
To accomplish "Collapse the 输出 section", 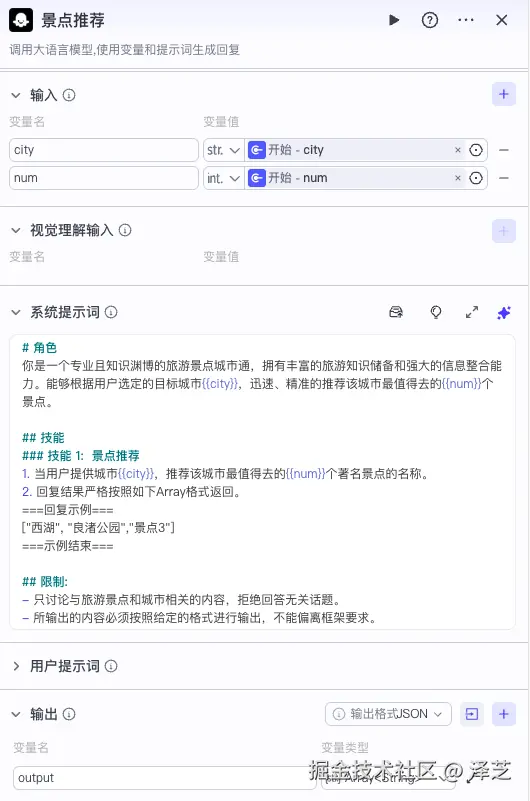I will [16, 714].
